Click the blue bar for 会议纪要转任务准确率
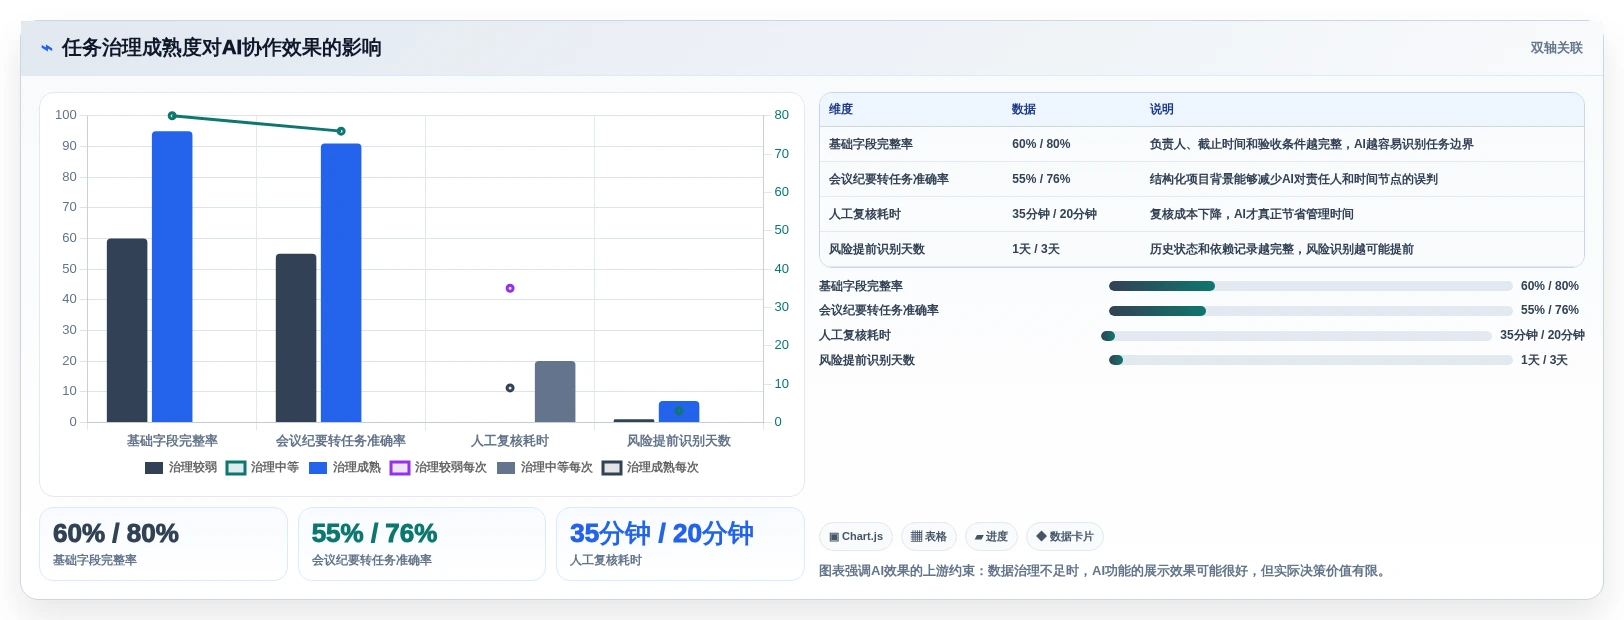Screen dimensions: 1624x620 [x=341, y=283]
